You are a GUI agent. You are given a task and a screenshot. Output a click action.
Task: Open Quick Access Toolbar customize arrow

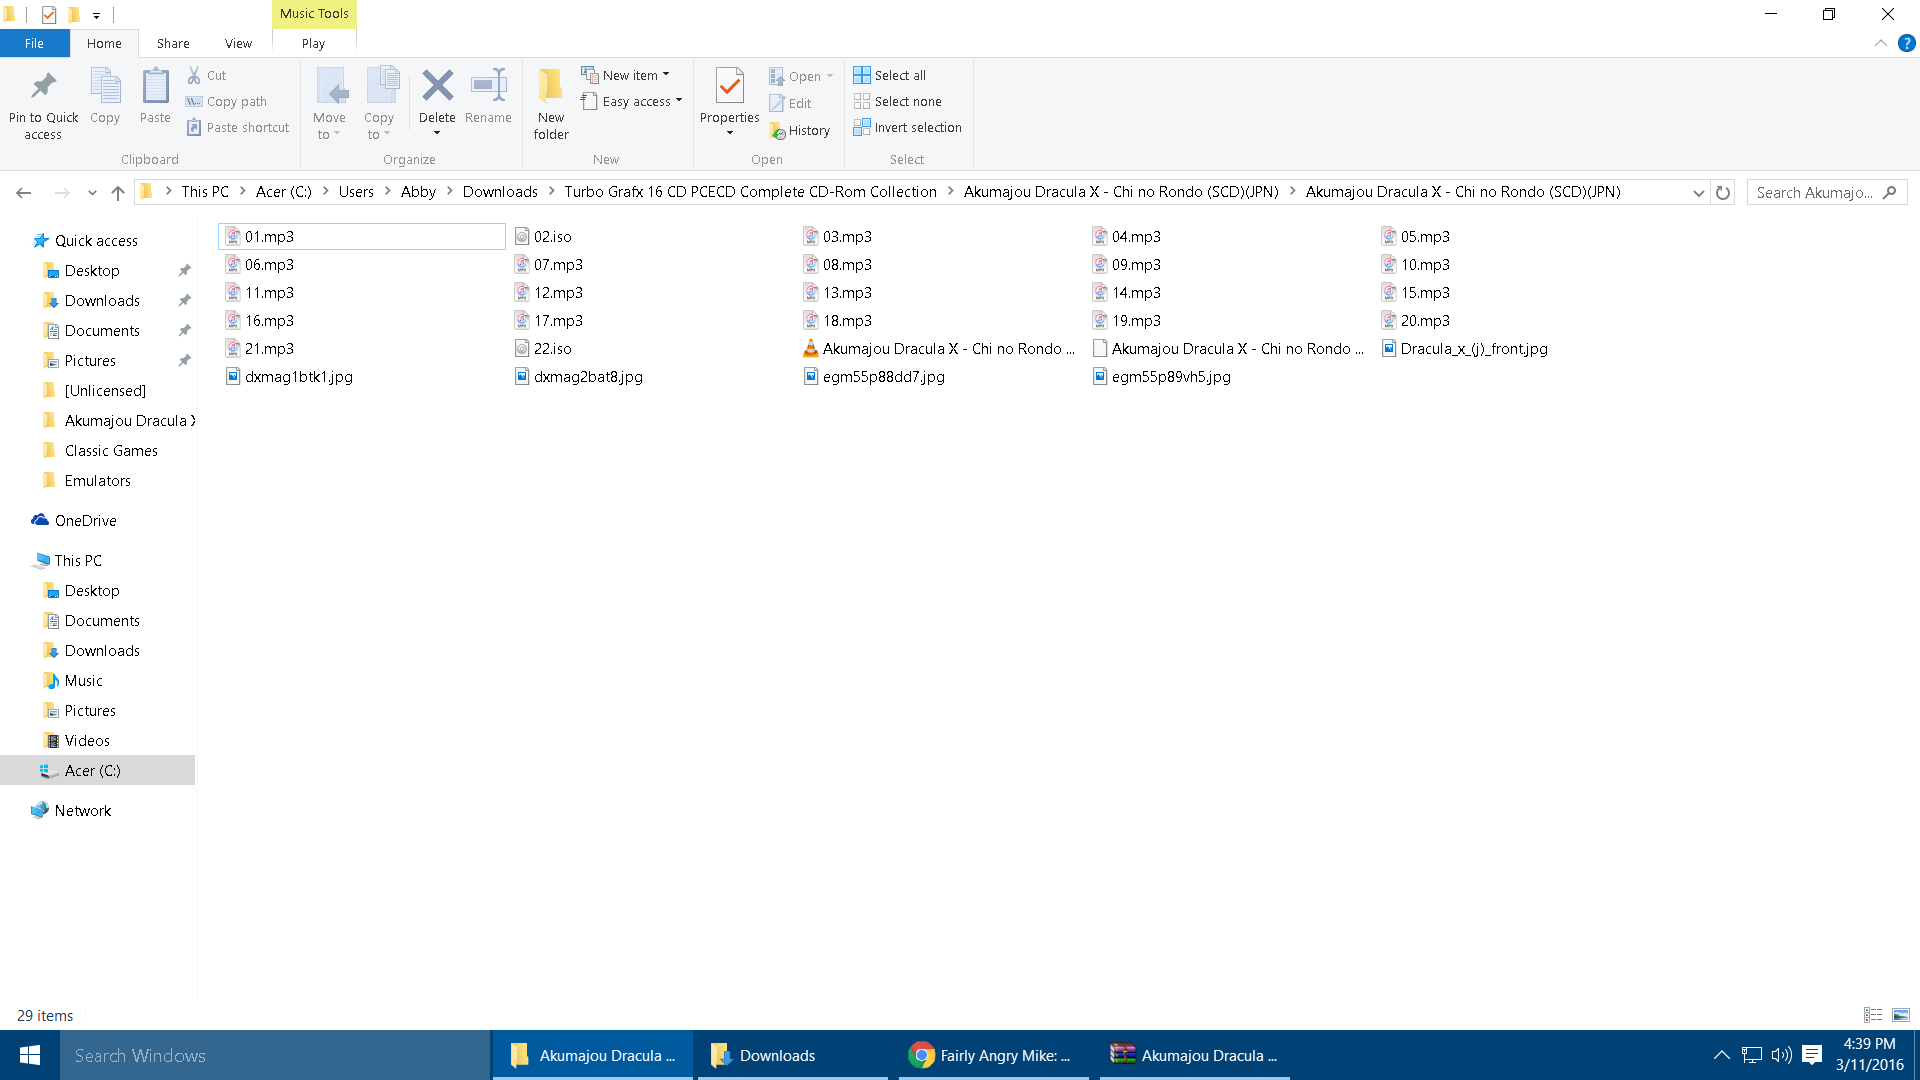tap(96, 15)
